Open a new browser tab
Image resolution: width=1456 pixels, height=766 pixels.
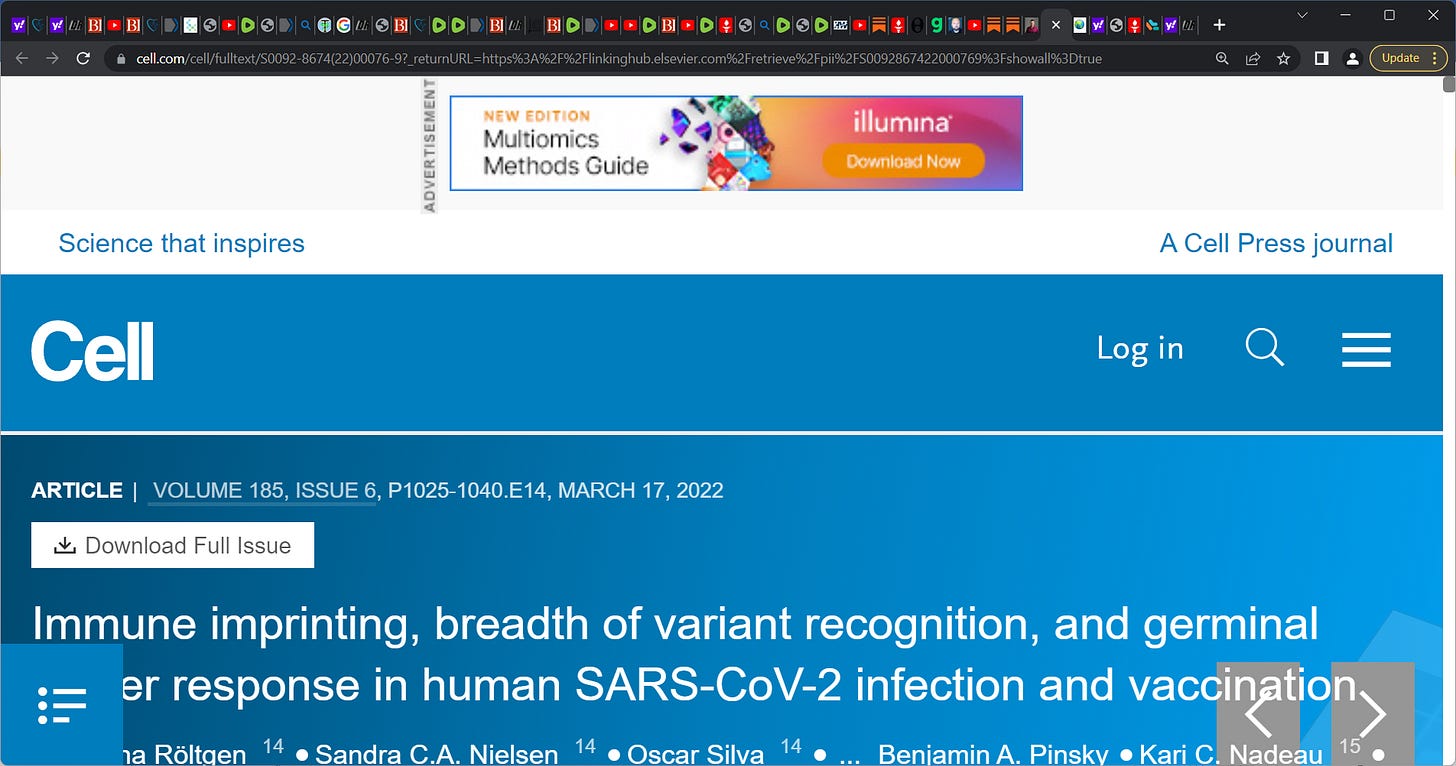(1219, 24)
